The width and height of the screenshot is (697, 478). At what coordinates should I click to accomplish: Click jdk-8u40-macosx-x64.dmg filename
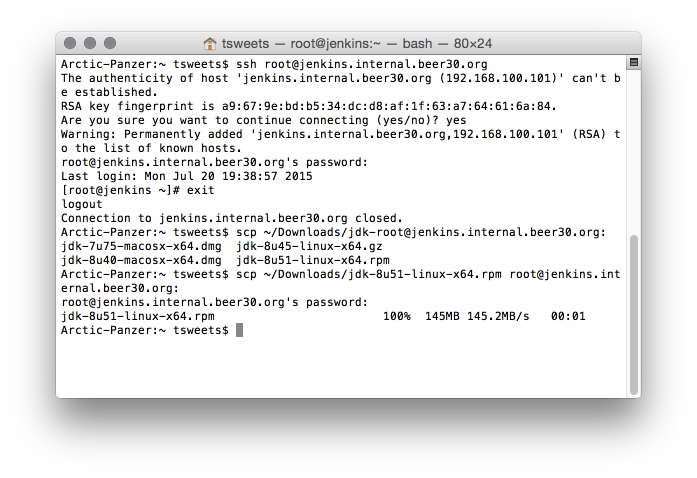(141, 260)
